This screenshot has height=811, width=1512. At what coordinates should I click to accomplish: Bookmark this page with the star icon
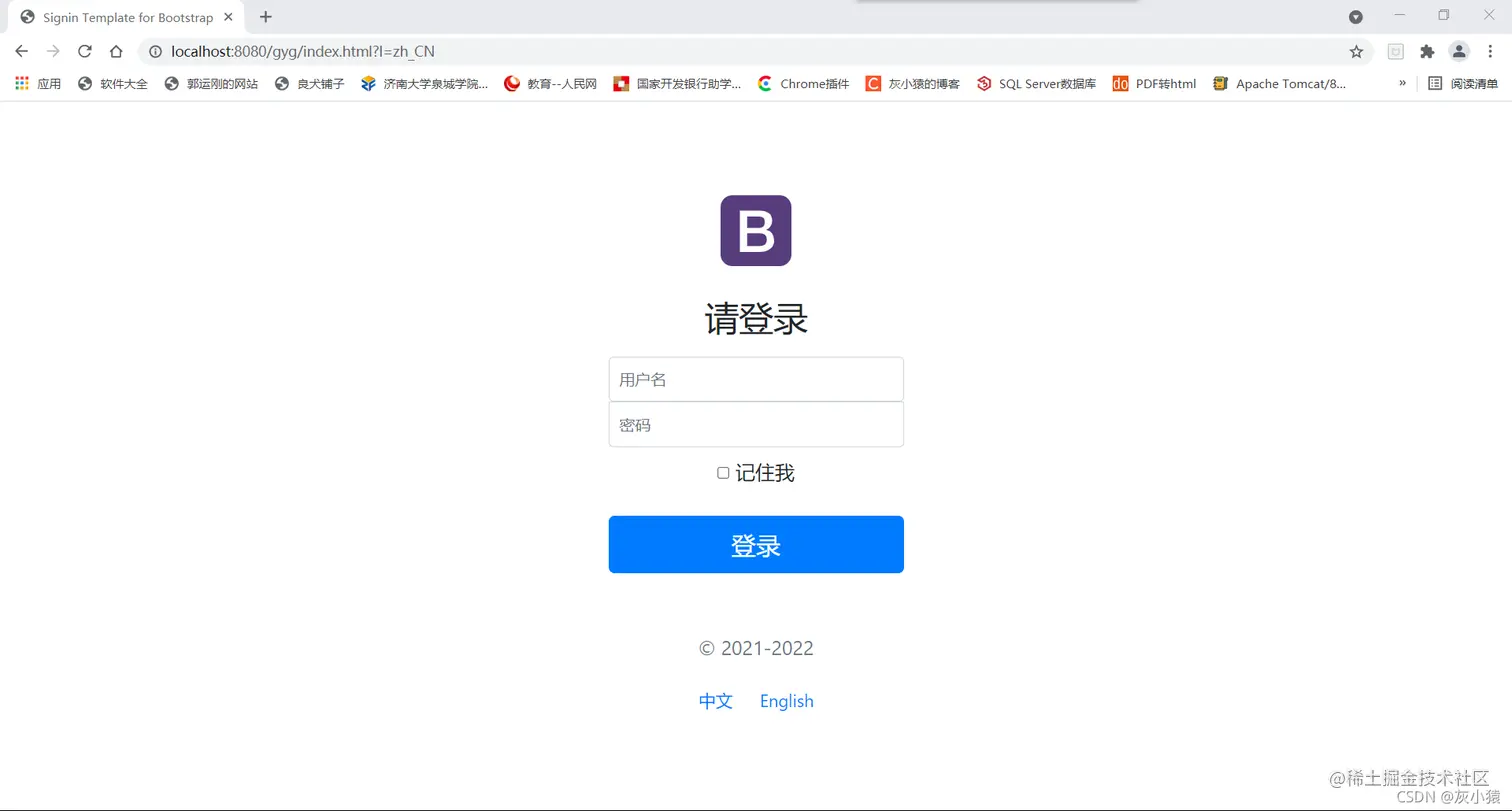pyautogui.click(x=1356, y=51)
